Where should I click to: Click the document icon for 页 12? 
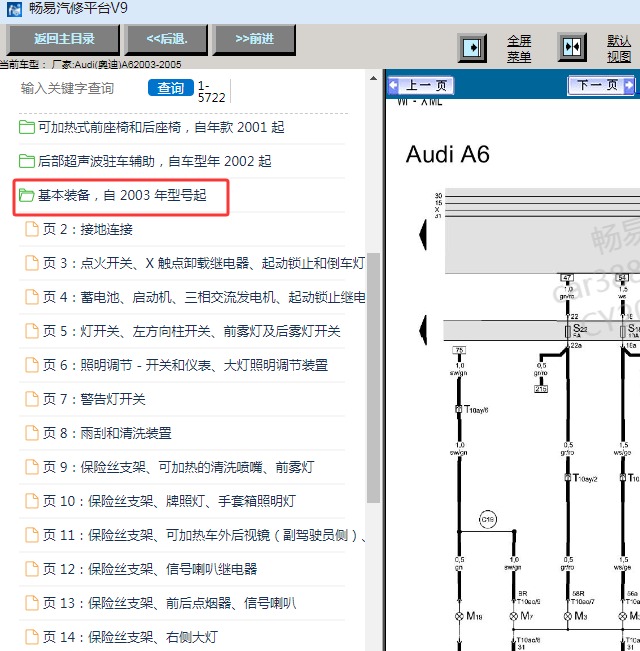pos(32,570)
